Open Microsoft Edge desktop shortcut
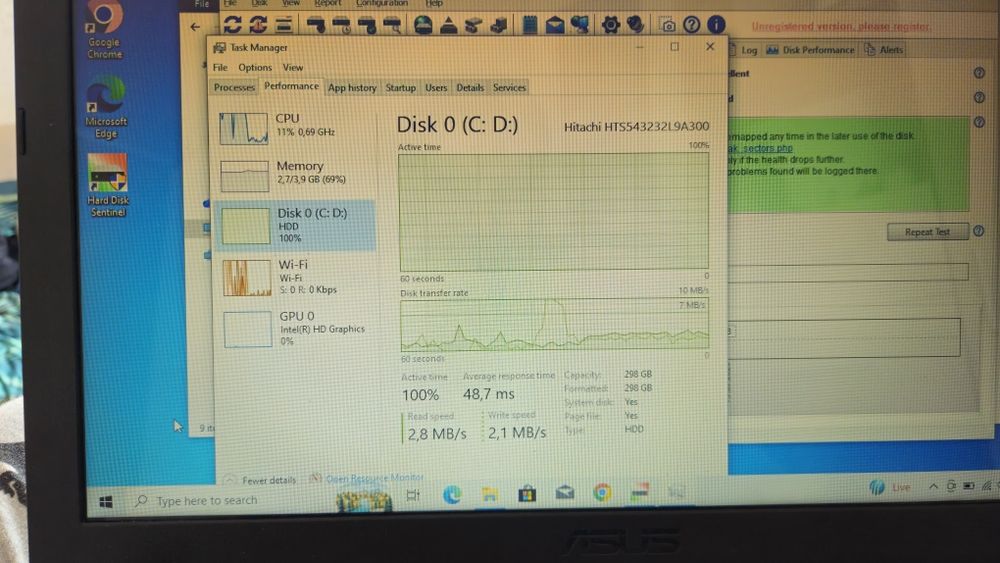Viewport: 1000px width, 563px height. pos(106,108)
